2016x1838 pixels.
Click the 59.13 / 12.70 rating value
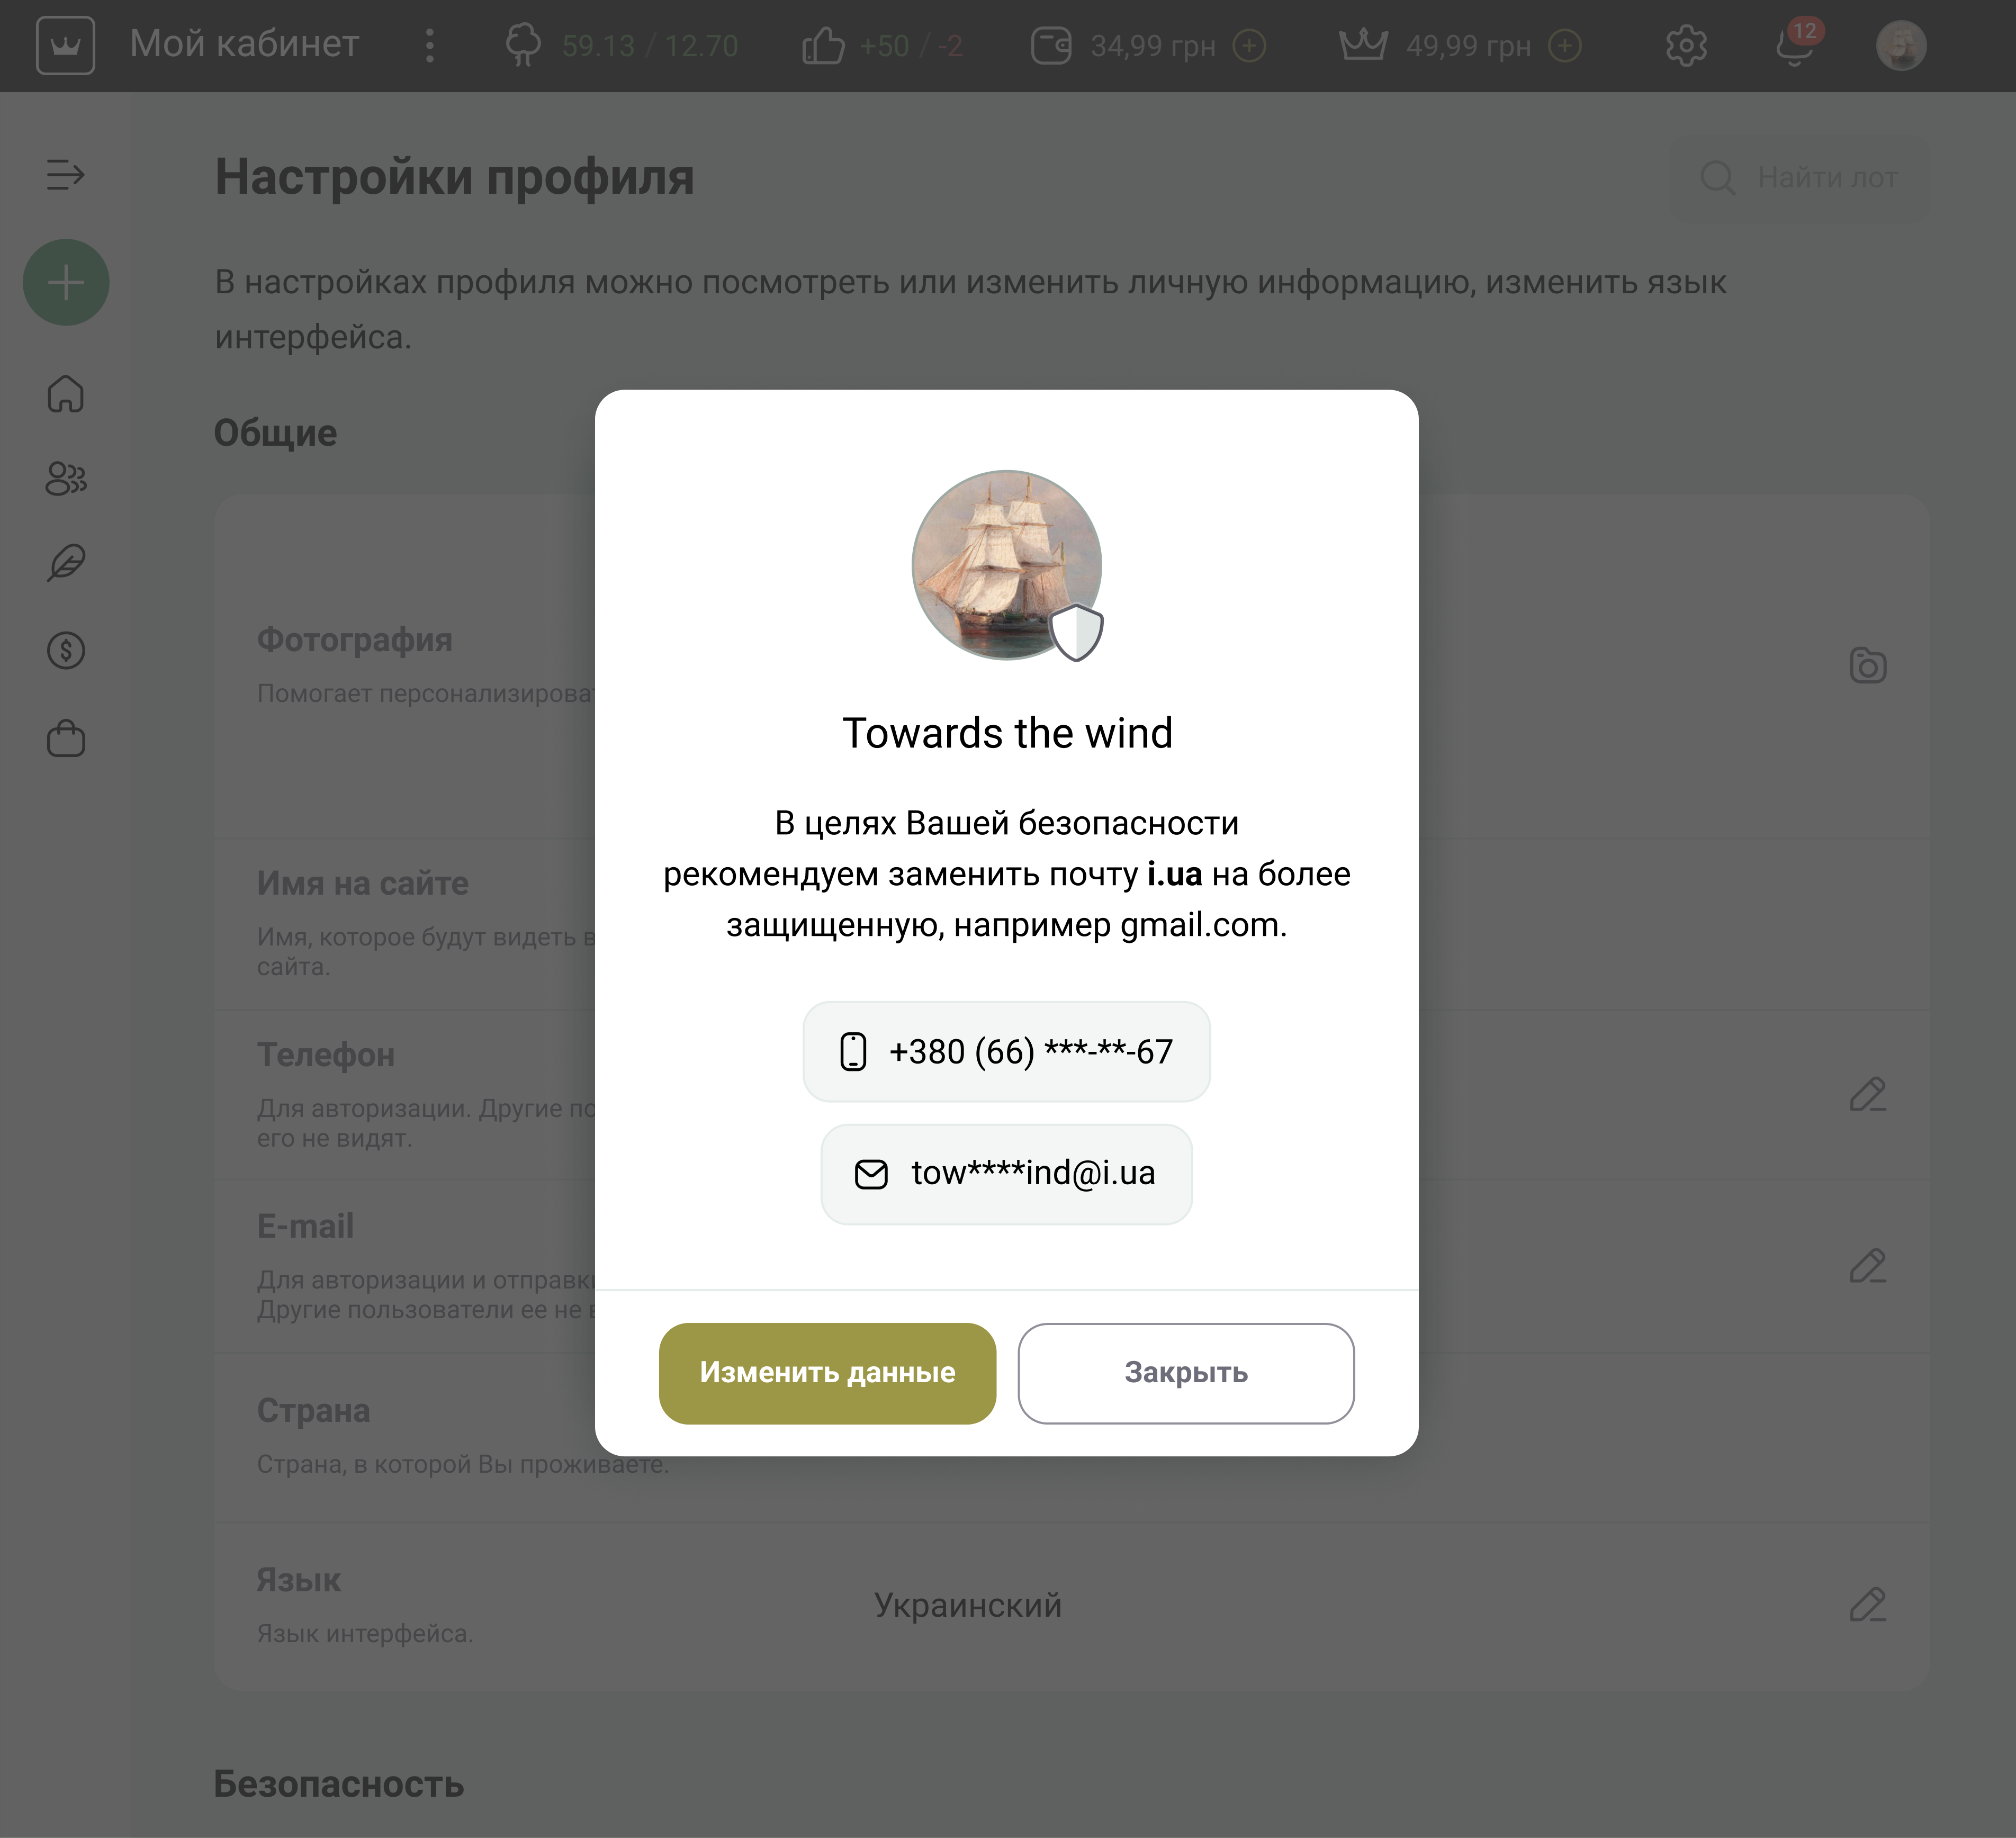tap(650, 46)
